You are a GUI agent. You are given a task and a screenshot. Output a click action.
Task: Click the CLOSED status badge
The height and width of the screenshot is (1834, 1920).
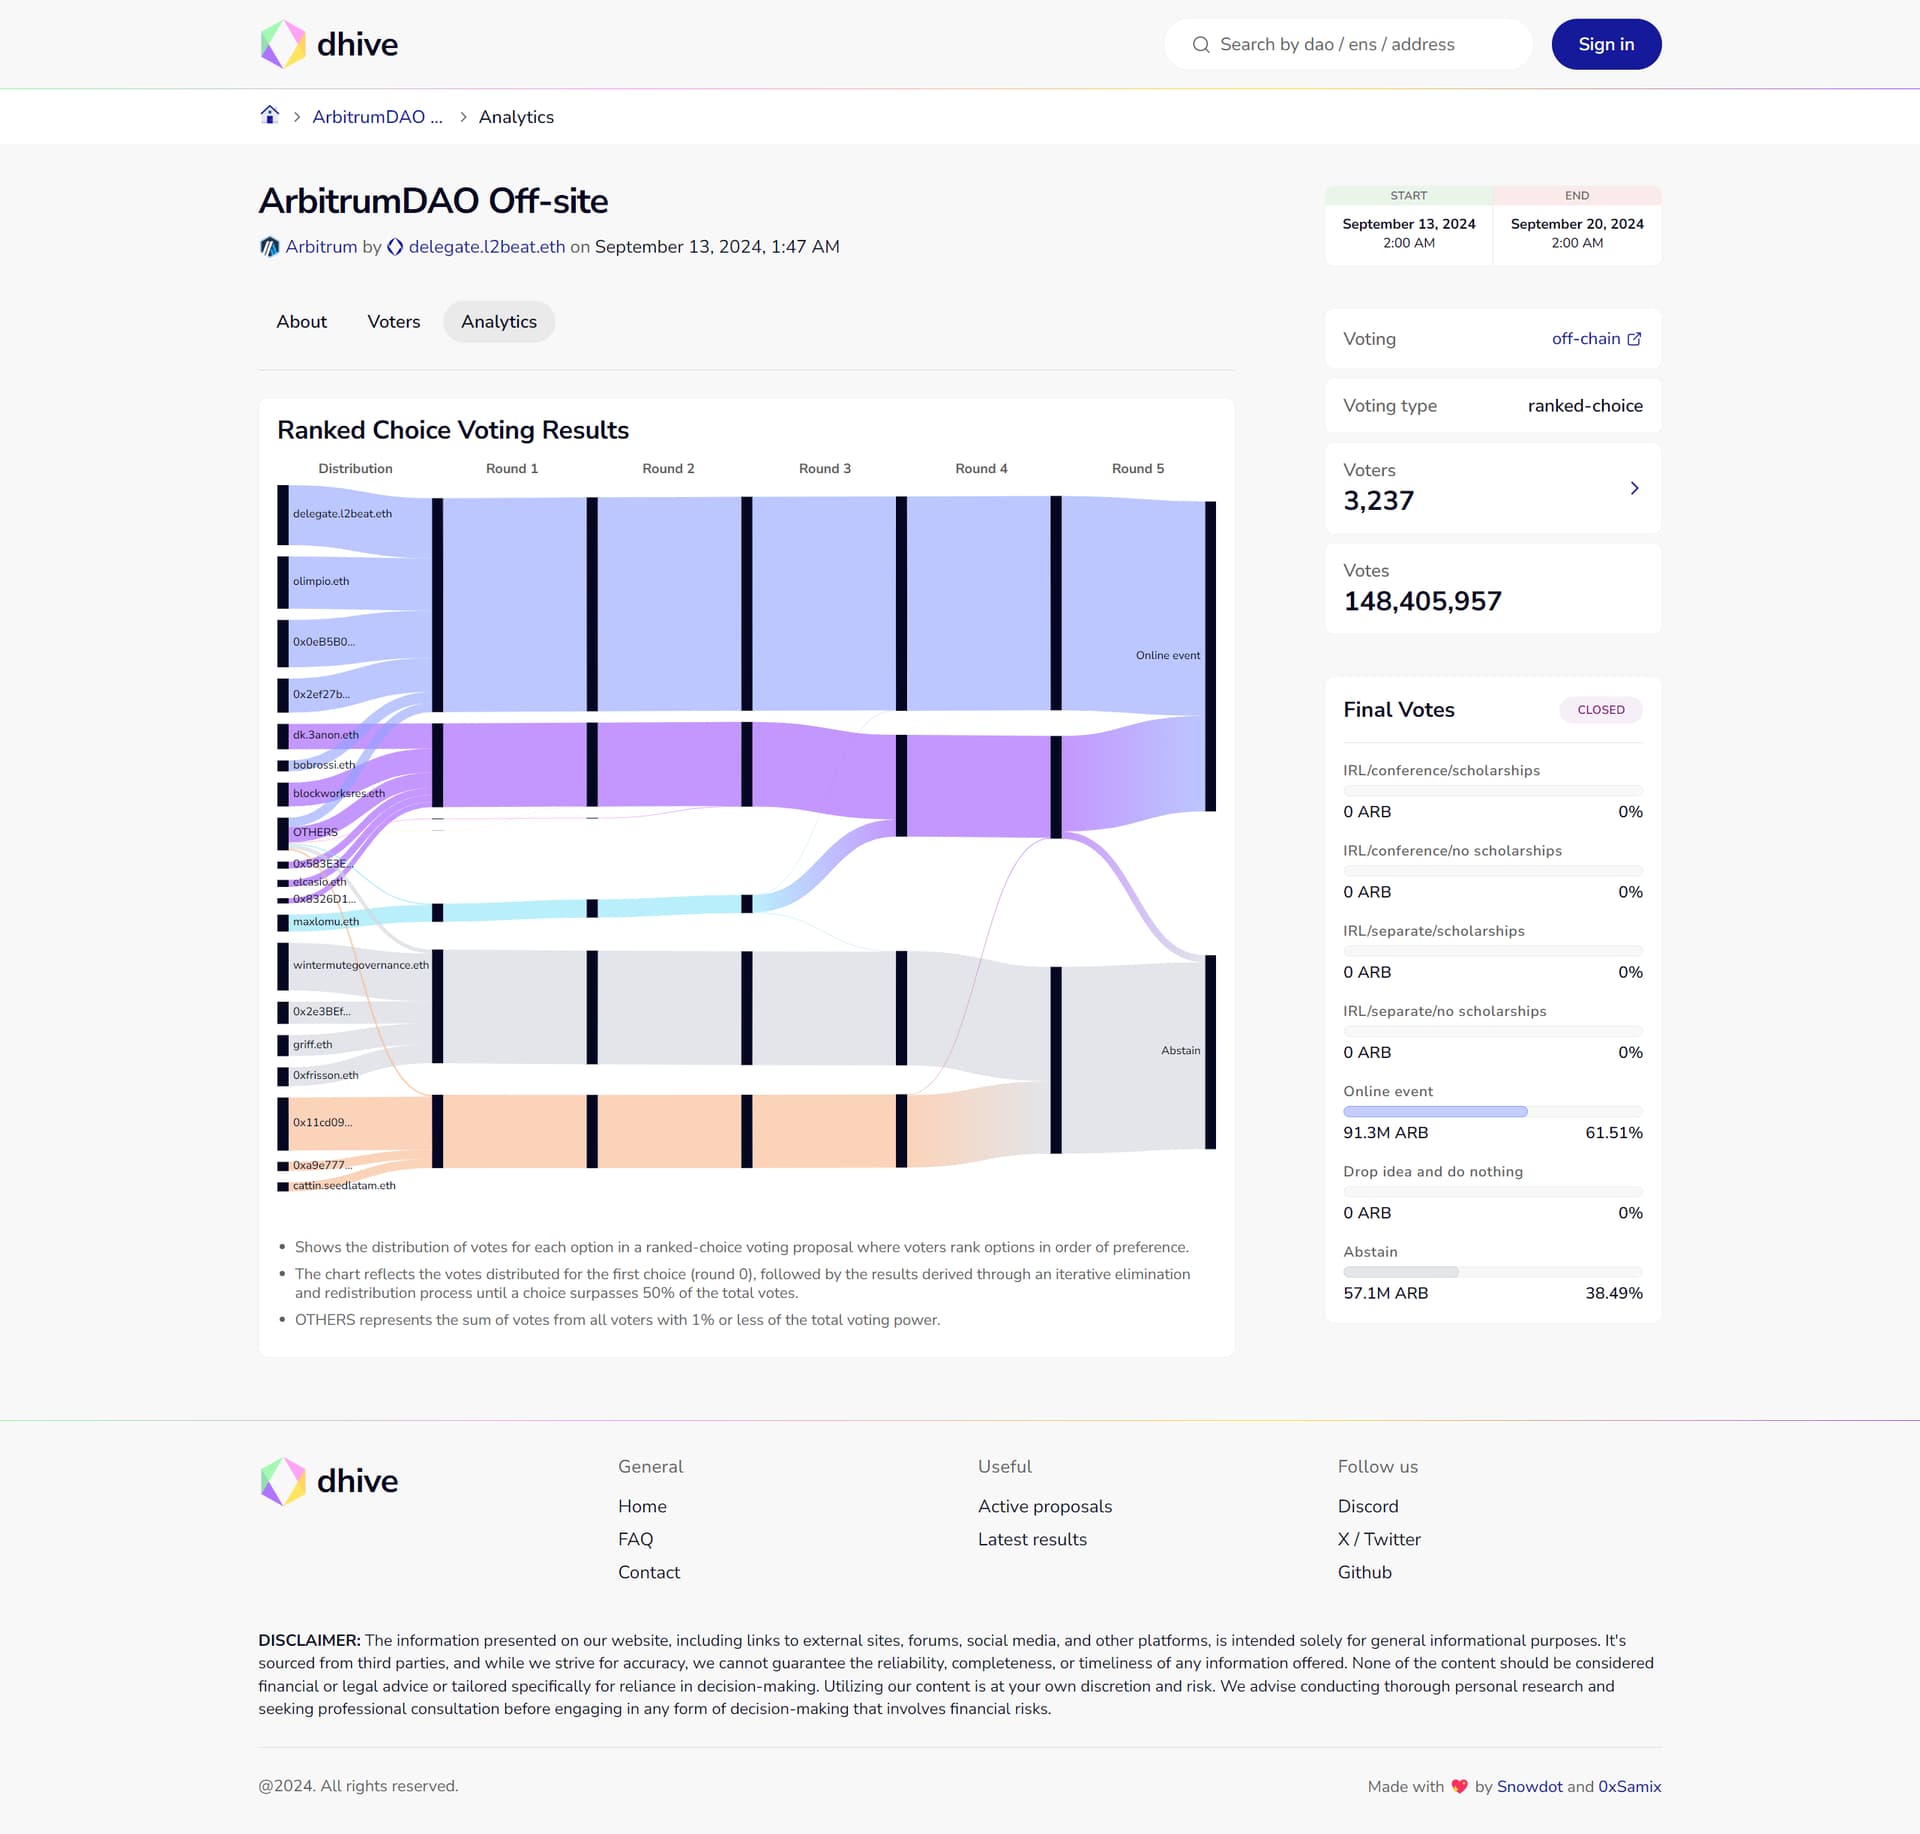[1601, 710]
